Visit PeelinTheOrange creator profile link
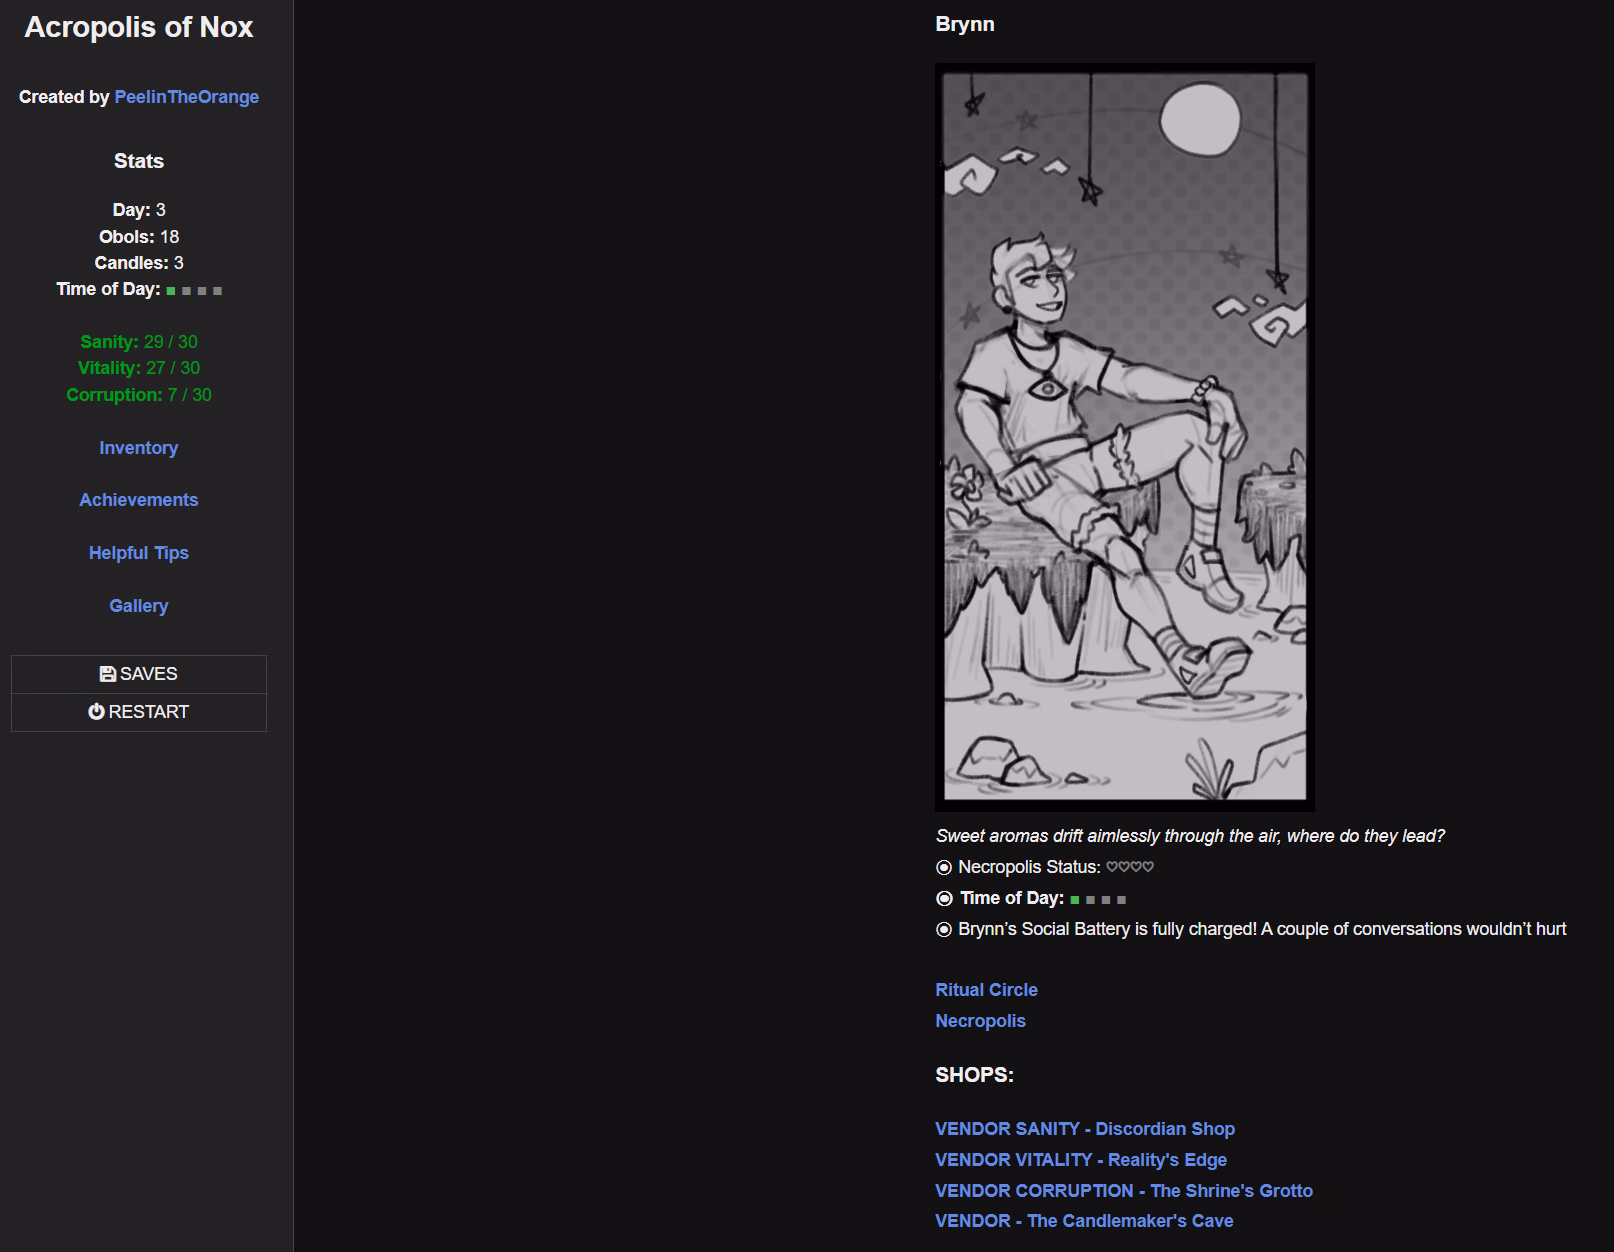 [x=186, y=97]
